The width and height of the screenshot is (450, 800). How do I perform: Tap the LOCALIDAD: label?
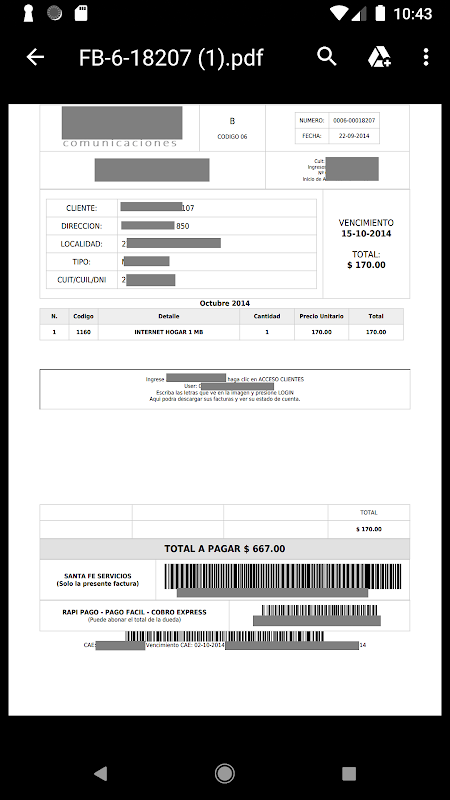pos(82,244)
